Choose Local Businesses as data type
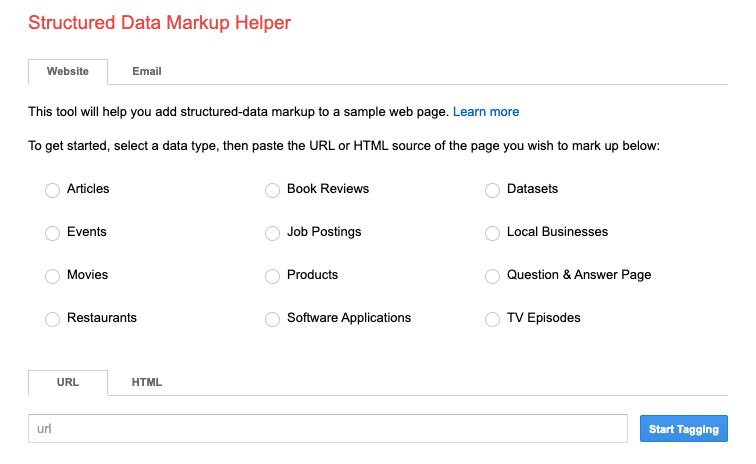 pos(492,233)
